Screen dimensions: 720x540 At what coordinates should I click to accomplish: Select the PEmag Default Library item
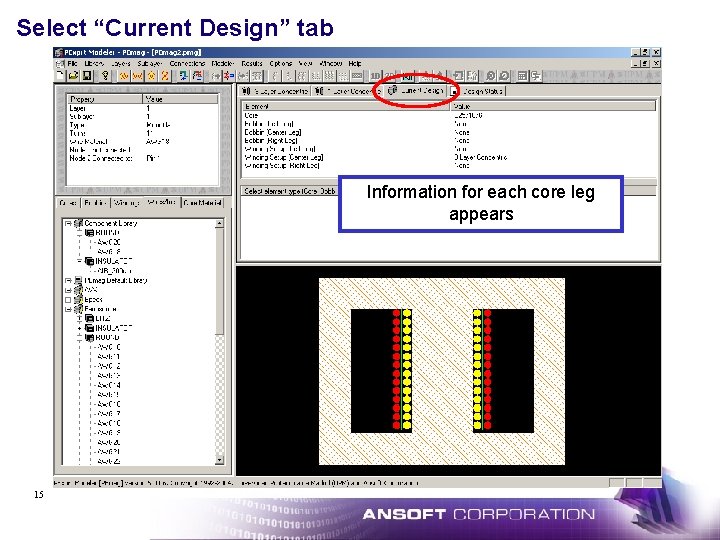point(116,280)
